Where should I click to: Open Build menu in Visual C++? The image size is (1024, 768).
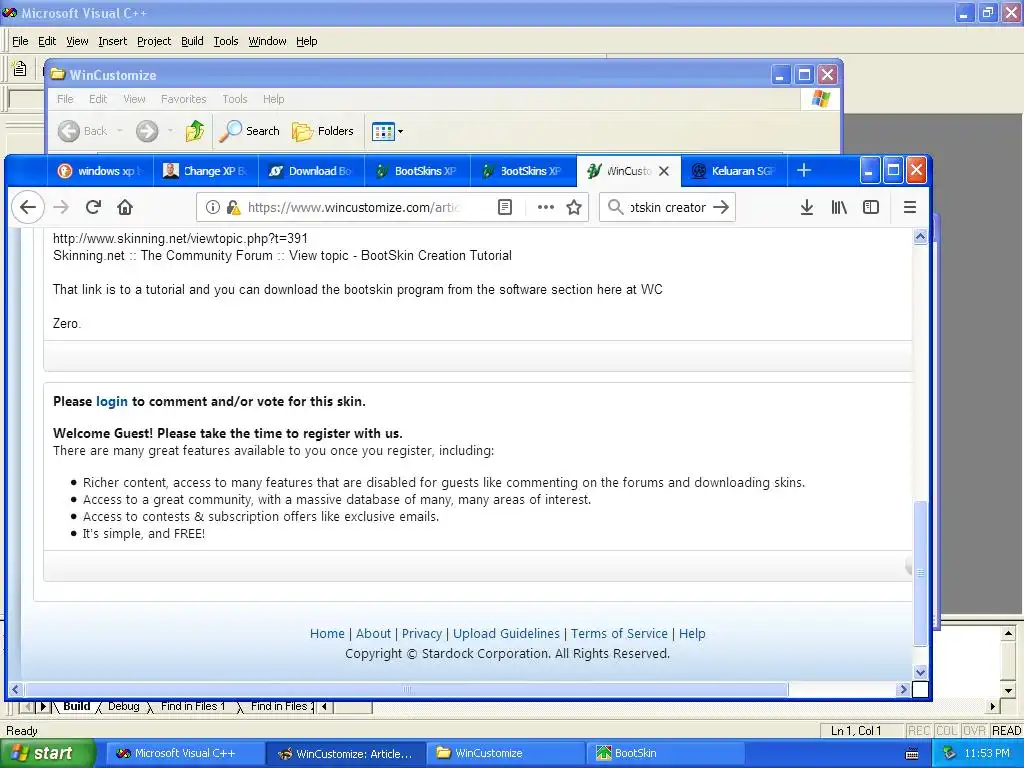pos(192,41)
